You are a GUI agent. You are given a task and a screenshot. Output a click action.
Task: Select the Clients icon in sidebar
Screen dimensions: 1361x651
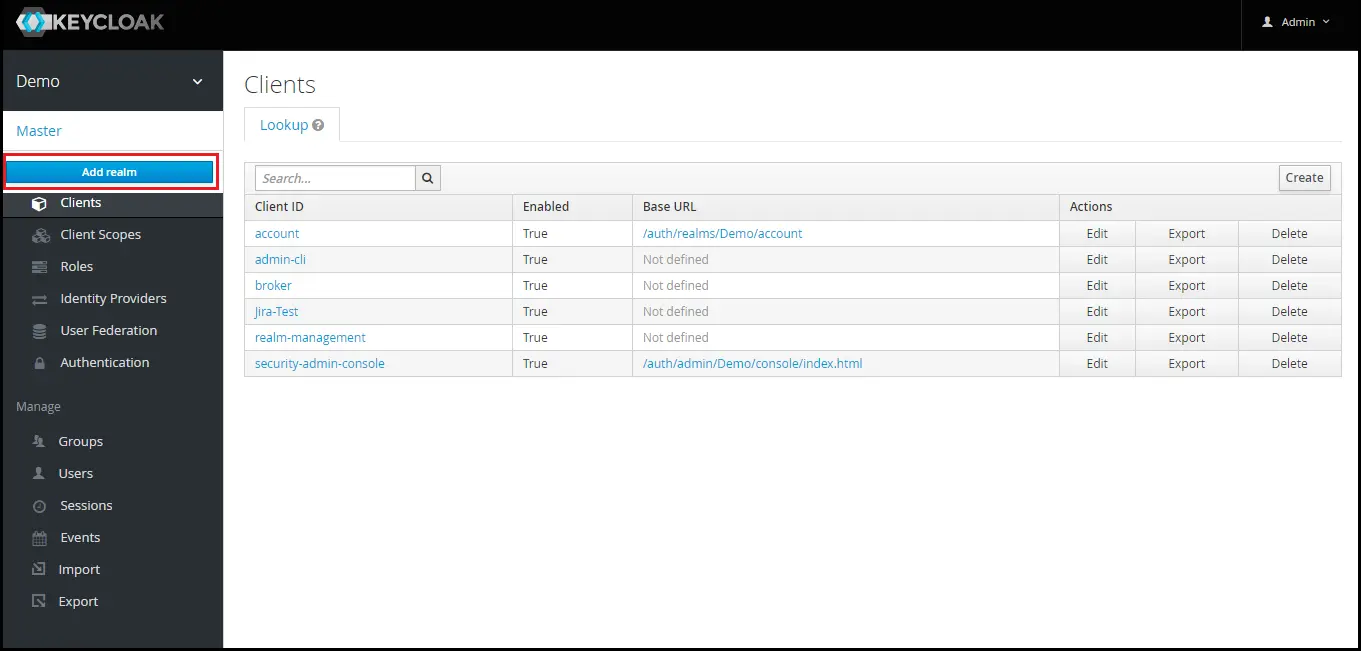point(38,202)
